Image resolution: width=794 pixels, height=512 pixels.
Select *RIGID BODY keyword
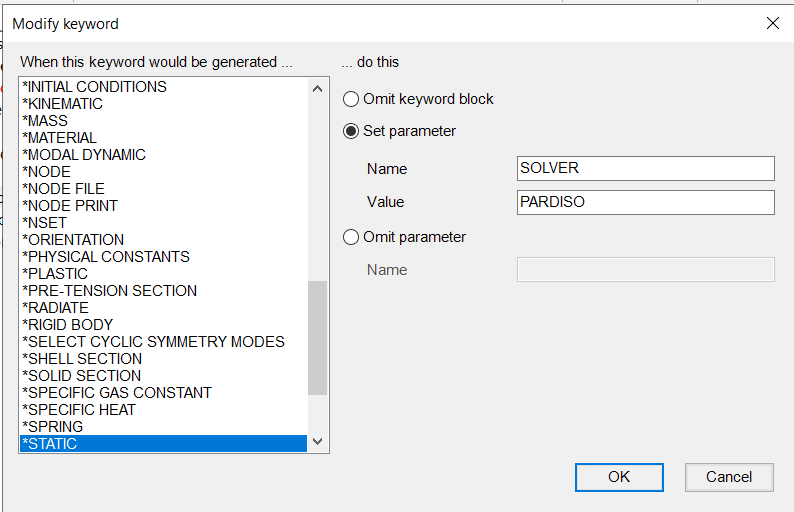click(x=67, y=325)
